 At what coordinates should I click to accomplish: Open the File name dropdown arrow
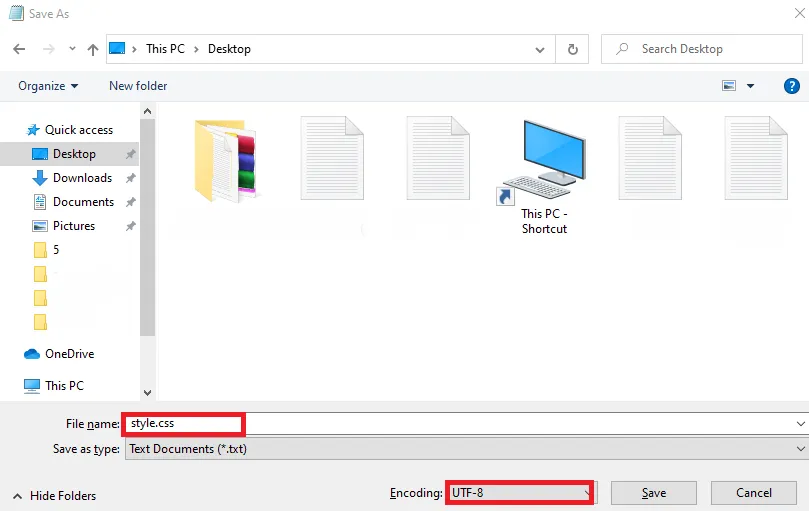coord(800,424)
